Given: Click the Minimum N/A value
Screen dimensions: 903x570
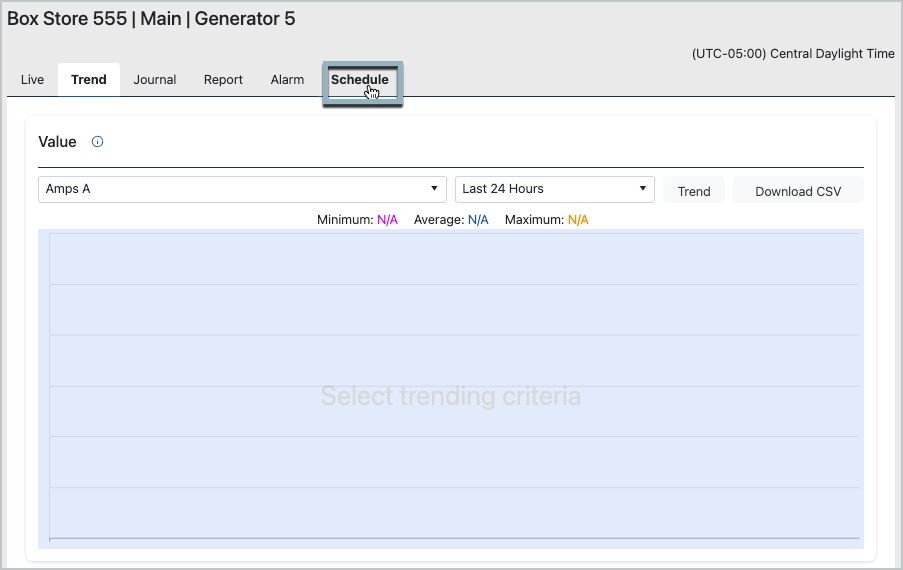Looking at the screenshot, I should tap(387, 220).
